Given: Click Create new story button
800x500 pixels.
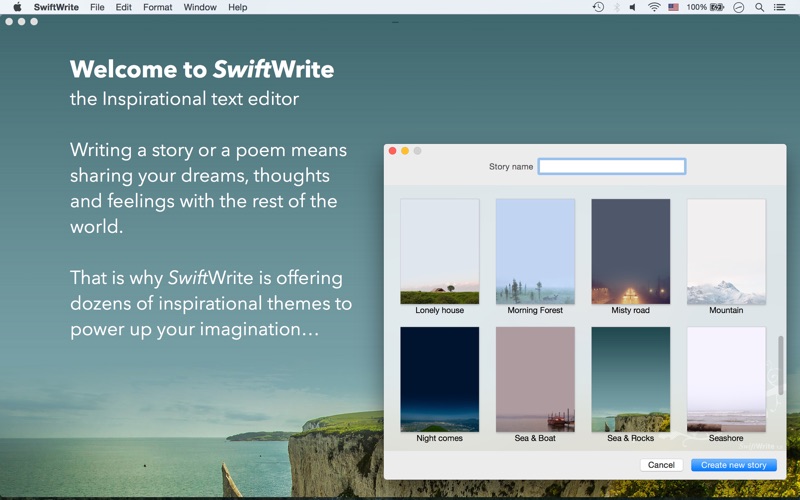Looking at the screenshot, I should pos(734,465).
